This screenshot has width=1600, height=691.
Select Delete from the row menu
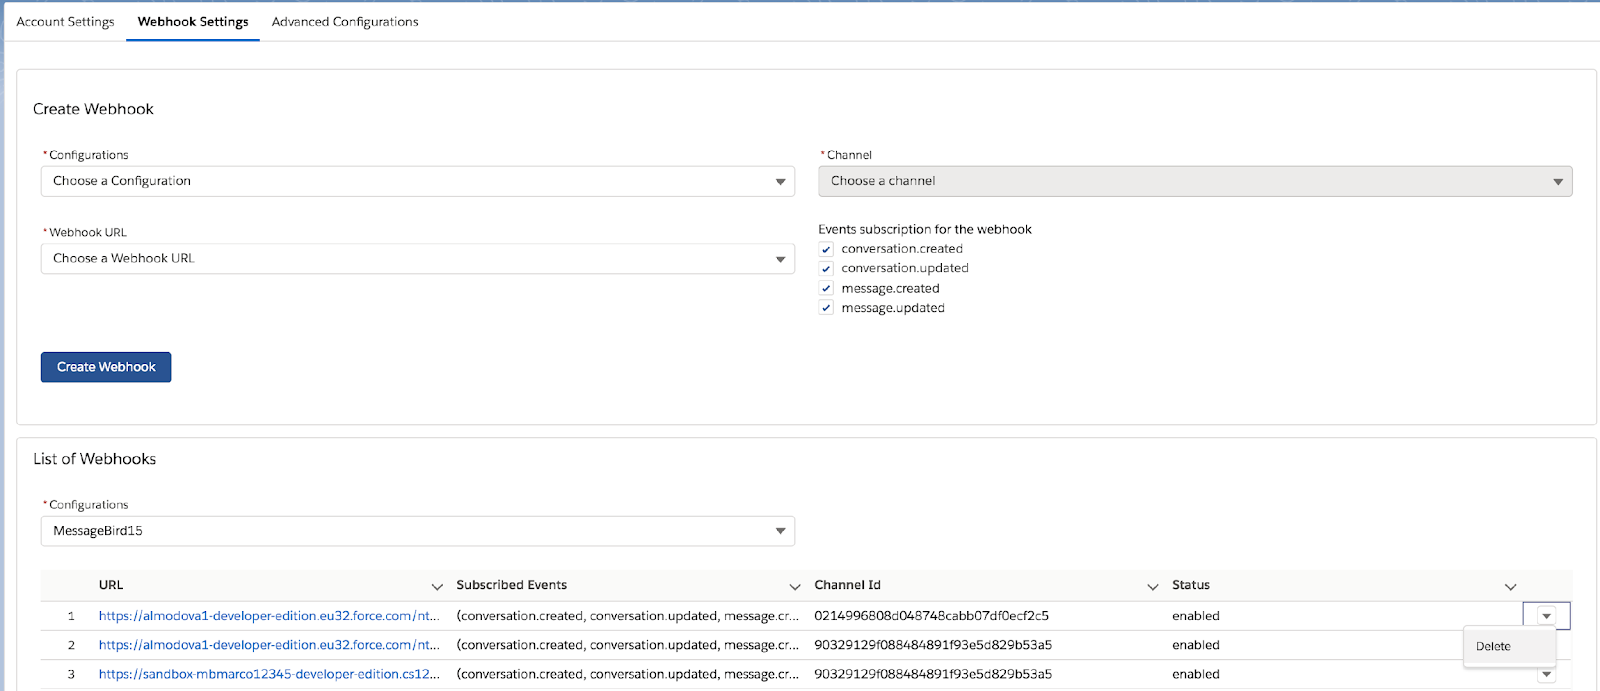pos(1493,646)
